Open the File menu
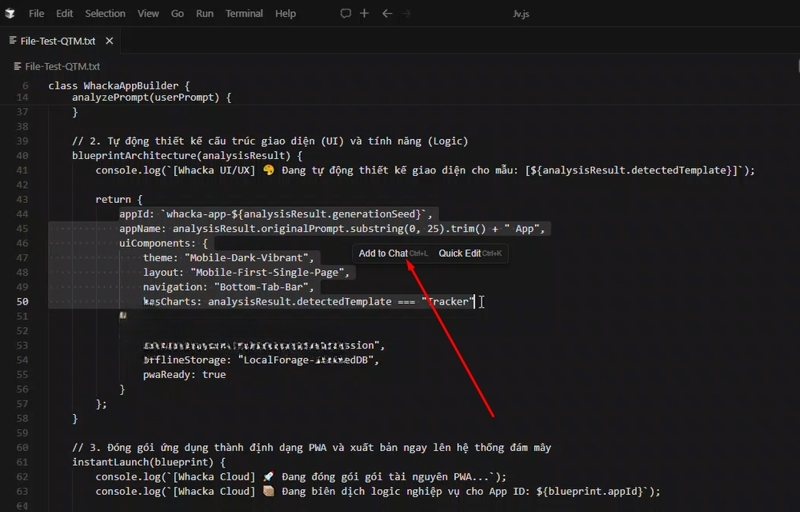Viewport: 800px width, 512px height. (x=36, y=14)
